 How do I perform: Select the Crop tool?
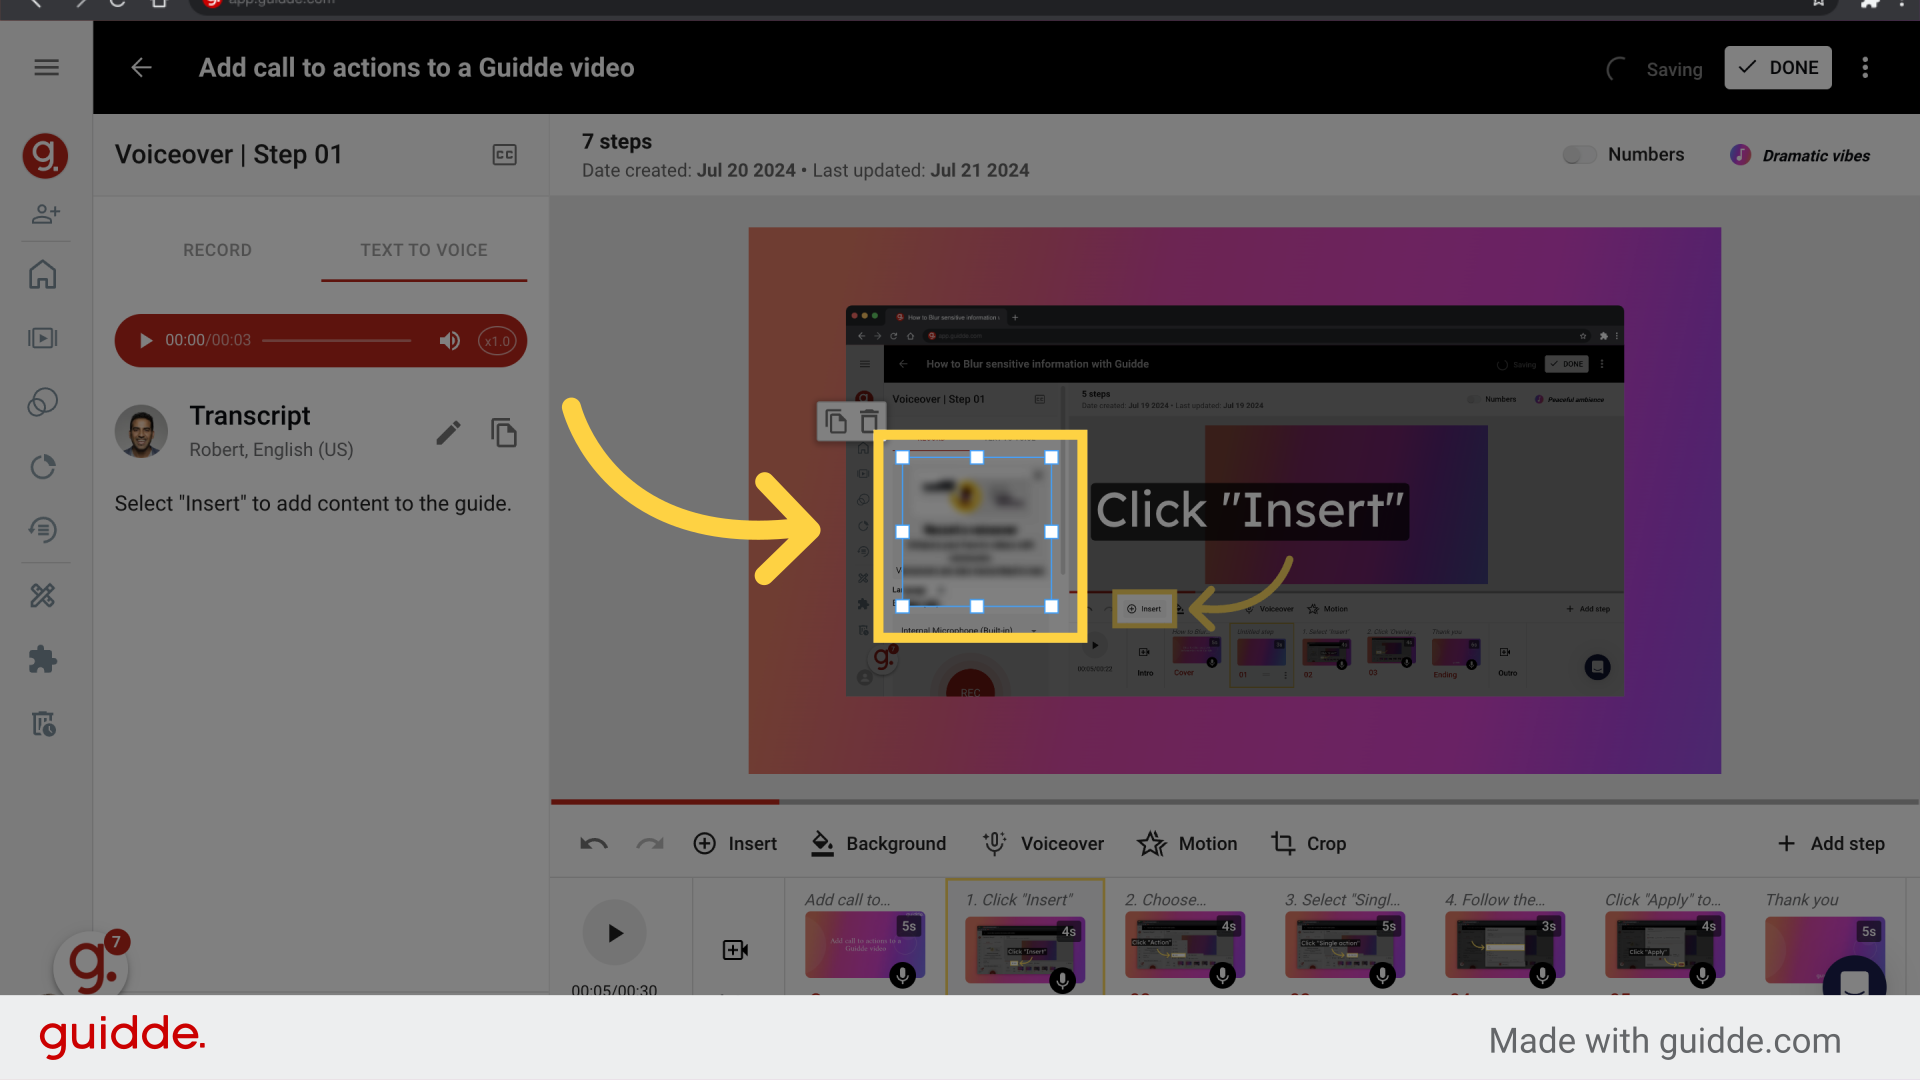[x=1308, y=843]
